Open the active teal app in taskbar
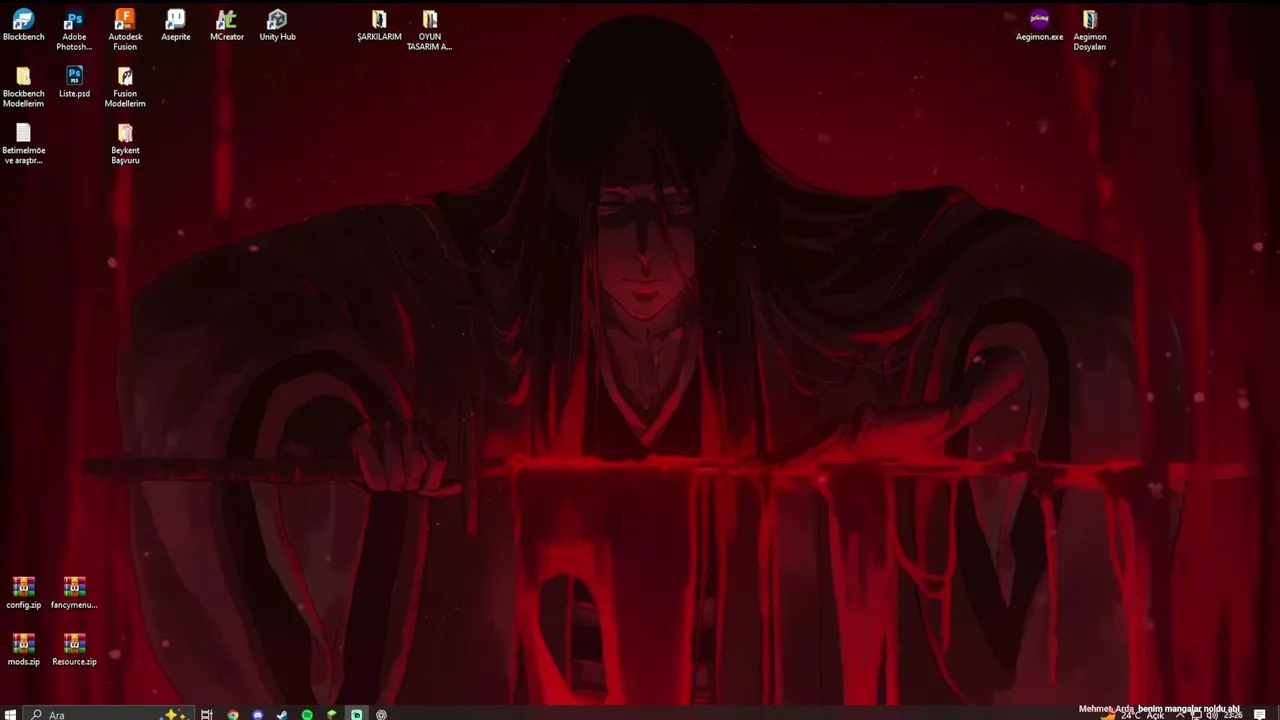The image size is (1280, 720). tap(356, 714)
